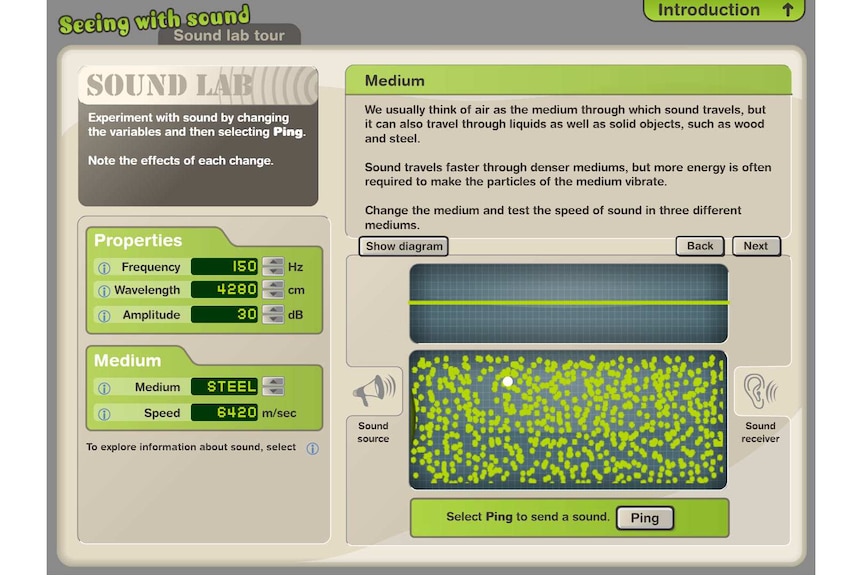
Task: Click the Introduction up-arrow icon
Action: coord(788,9)
